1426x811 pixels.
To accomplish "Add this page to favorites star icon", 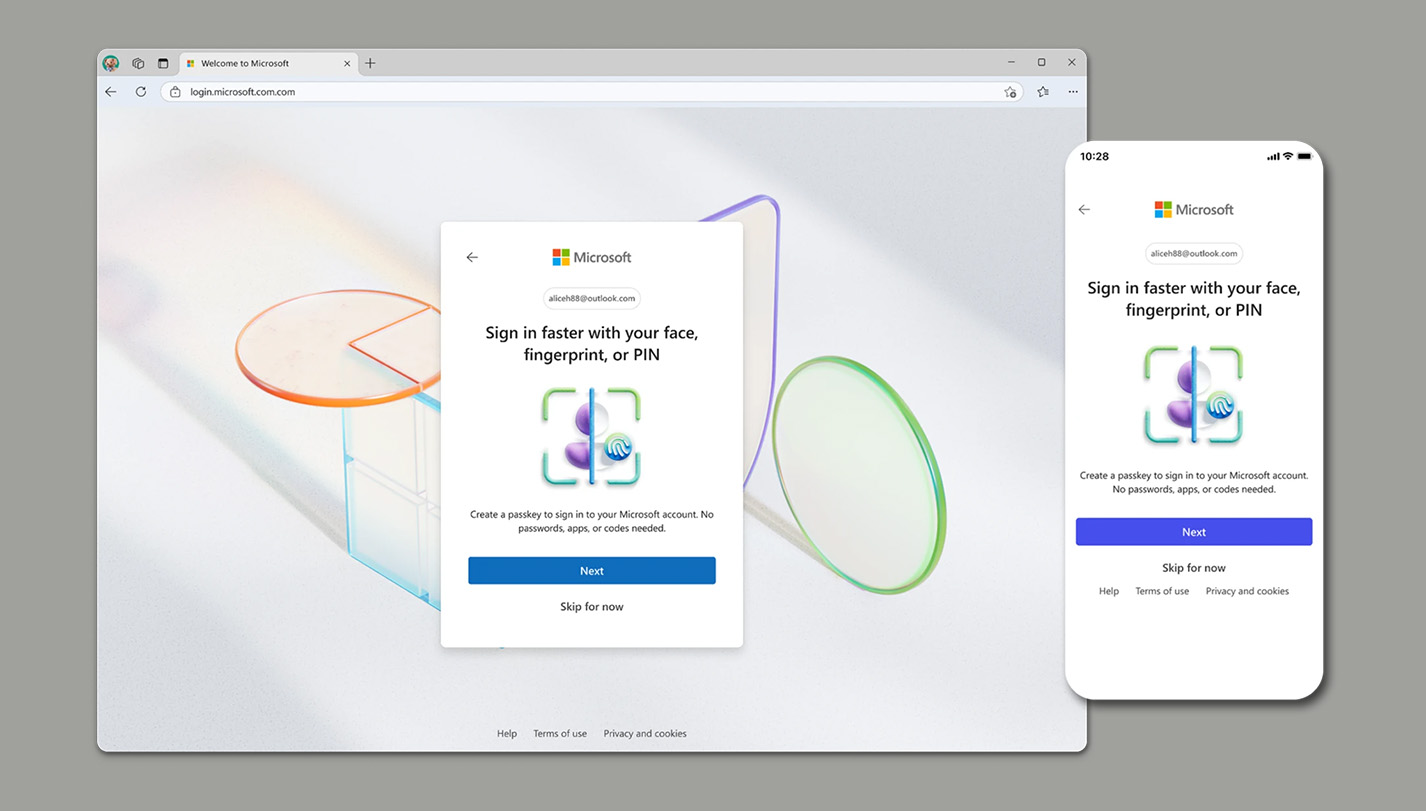I will click(1010, 92).
